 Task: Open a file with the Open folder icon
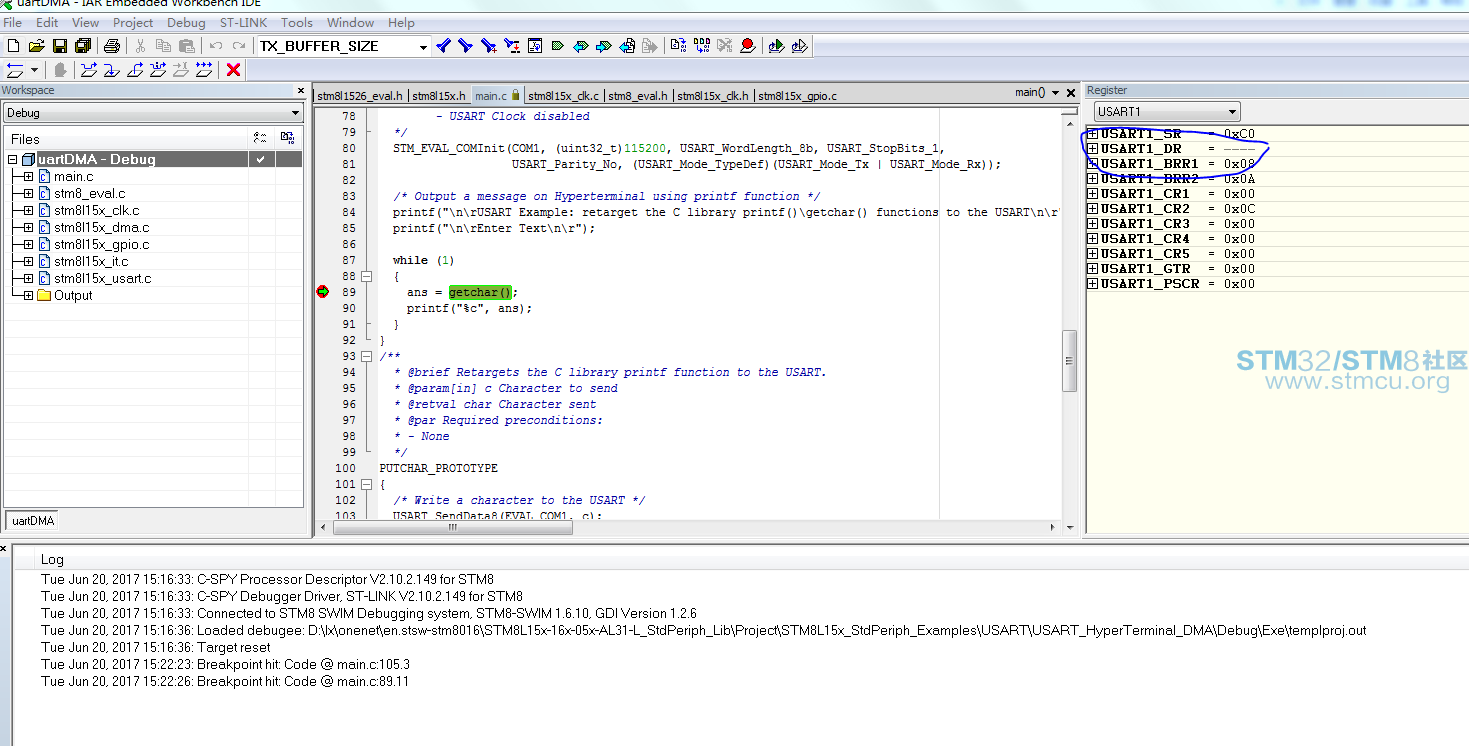click(37, 46)
